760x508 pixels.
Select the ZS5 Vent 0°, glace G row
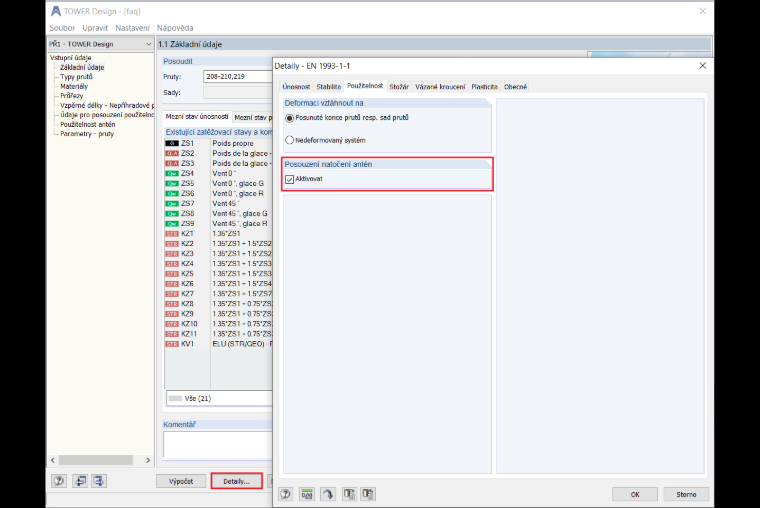click(219, 184)
